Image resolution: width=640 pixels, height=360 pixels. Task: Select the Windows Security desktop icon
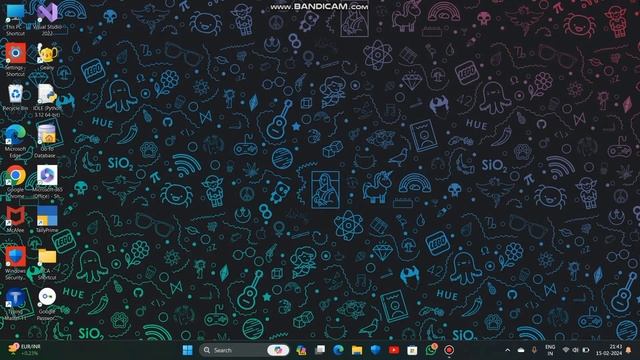click(16, 263)
